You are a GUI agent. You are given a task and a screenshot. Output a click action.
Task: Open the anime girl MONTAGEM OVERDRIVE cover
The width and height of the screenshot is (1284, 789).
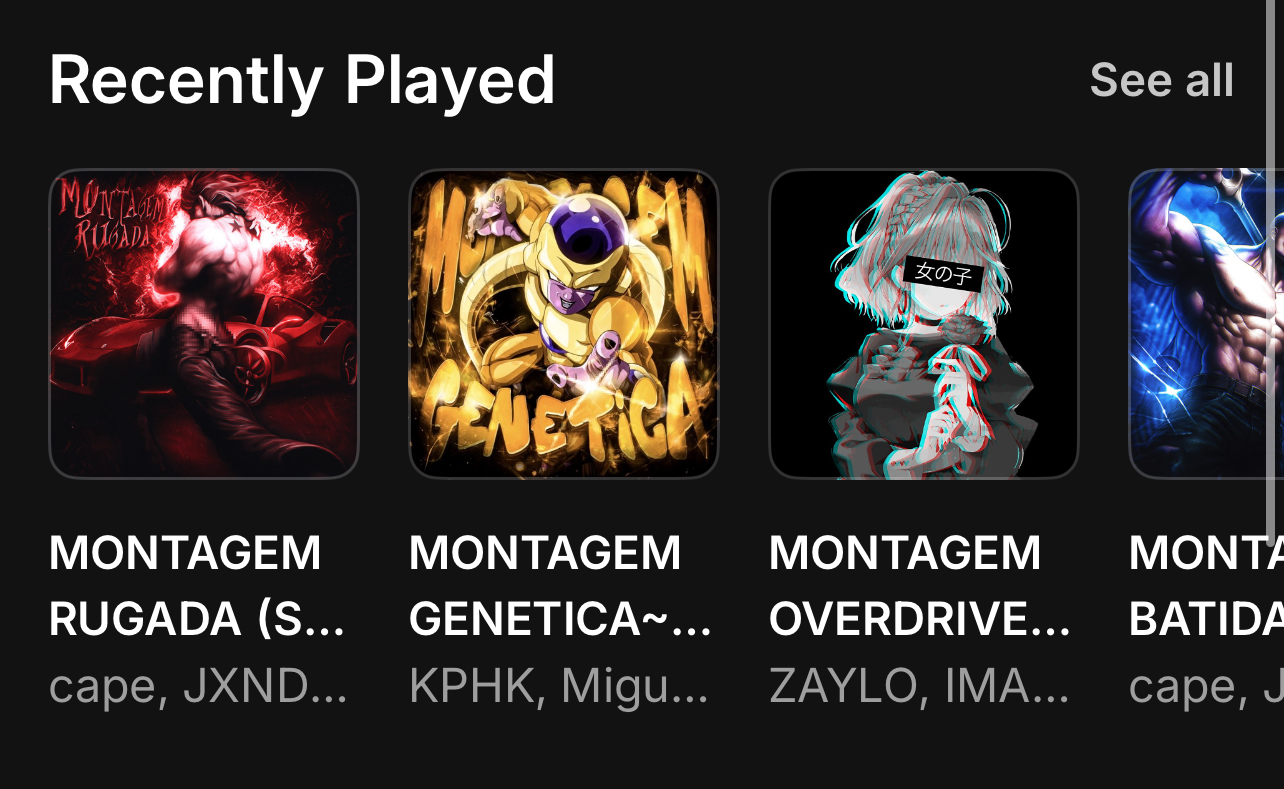[924, 324]
